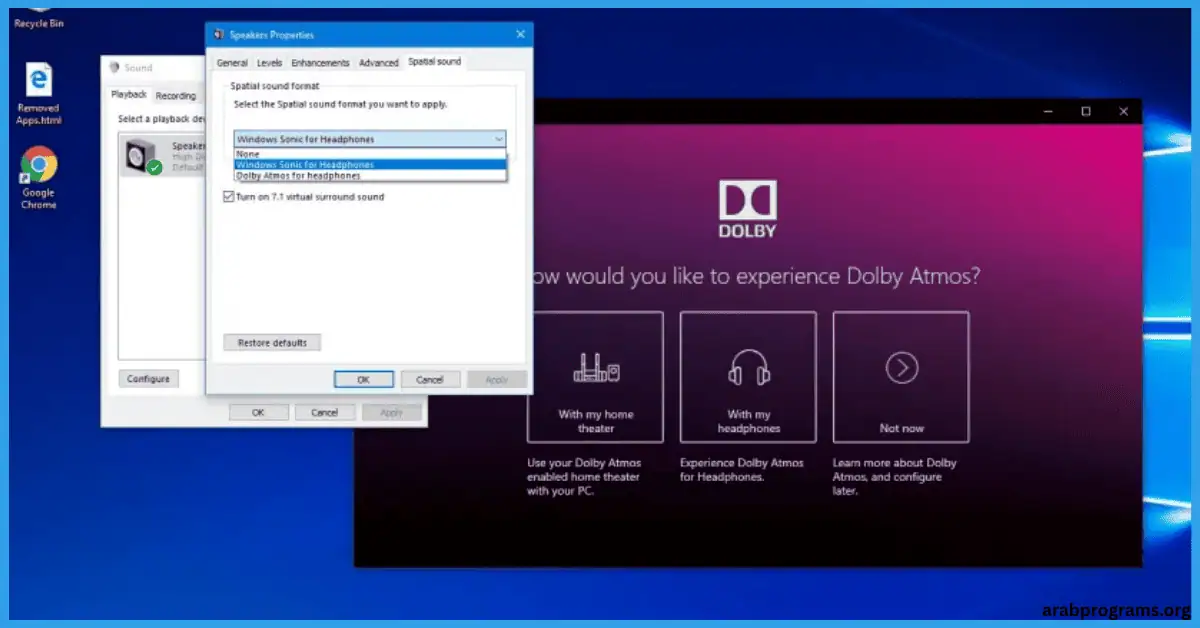Click the Dolby logo in the Dolby window
This screenshot has height=628, width=1200.
click(x=747, y=208)
